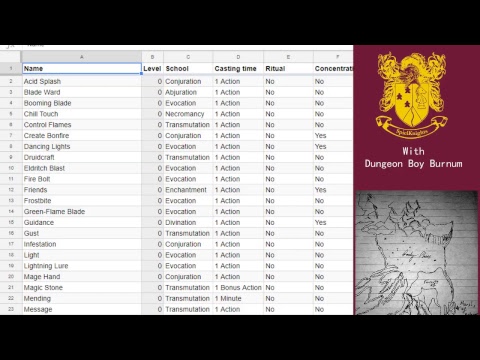Select row 23 header number
The height and width of the screenshot is (360, 480).
[11, 309]
